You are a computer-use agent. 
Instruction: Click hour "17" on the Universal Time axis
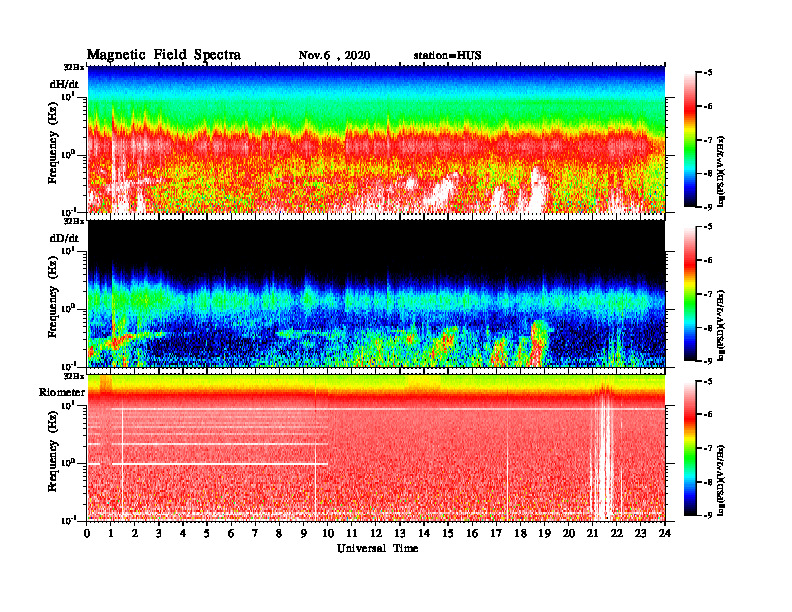496,534
